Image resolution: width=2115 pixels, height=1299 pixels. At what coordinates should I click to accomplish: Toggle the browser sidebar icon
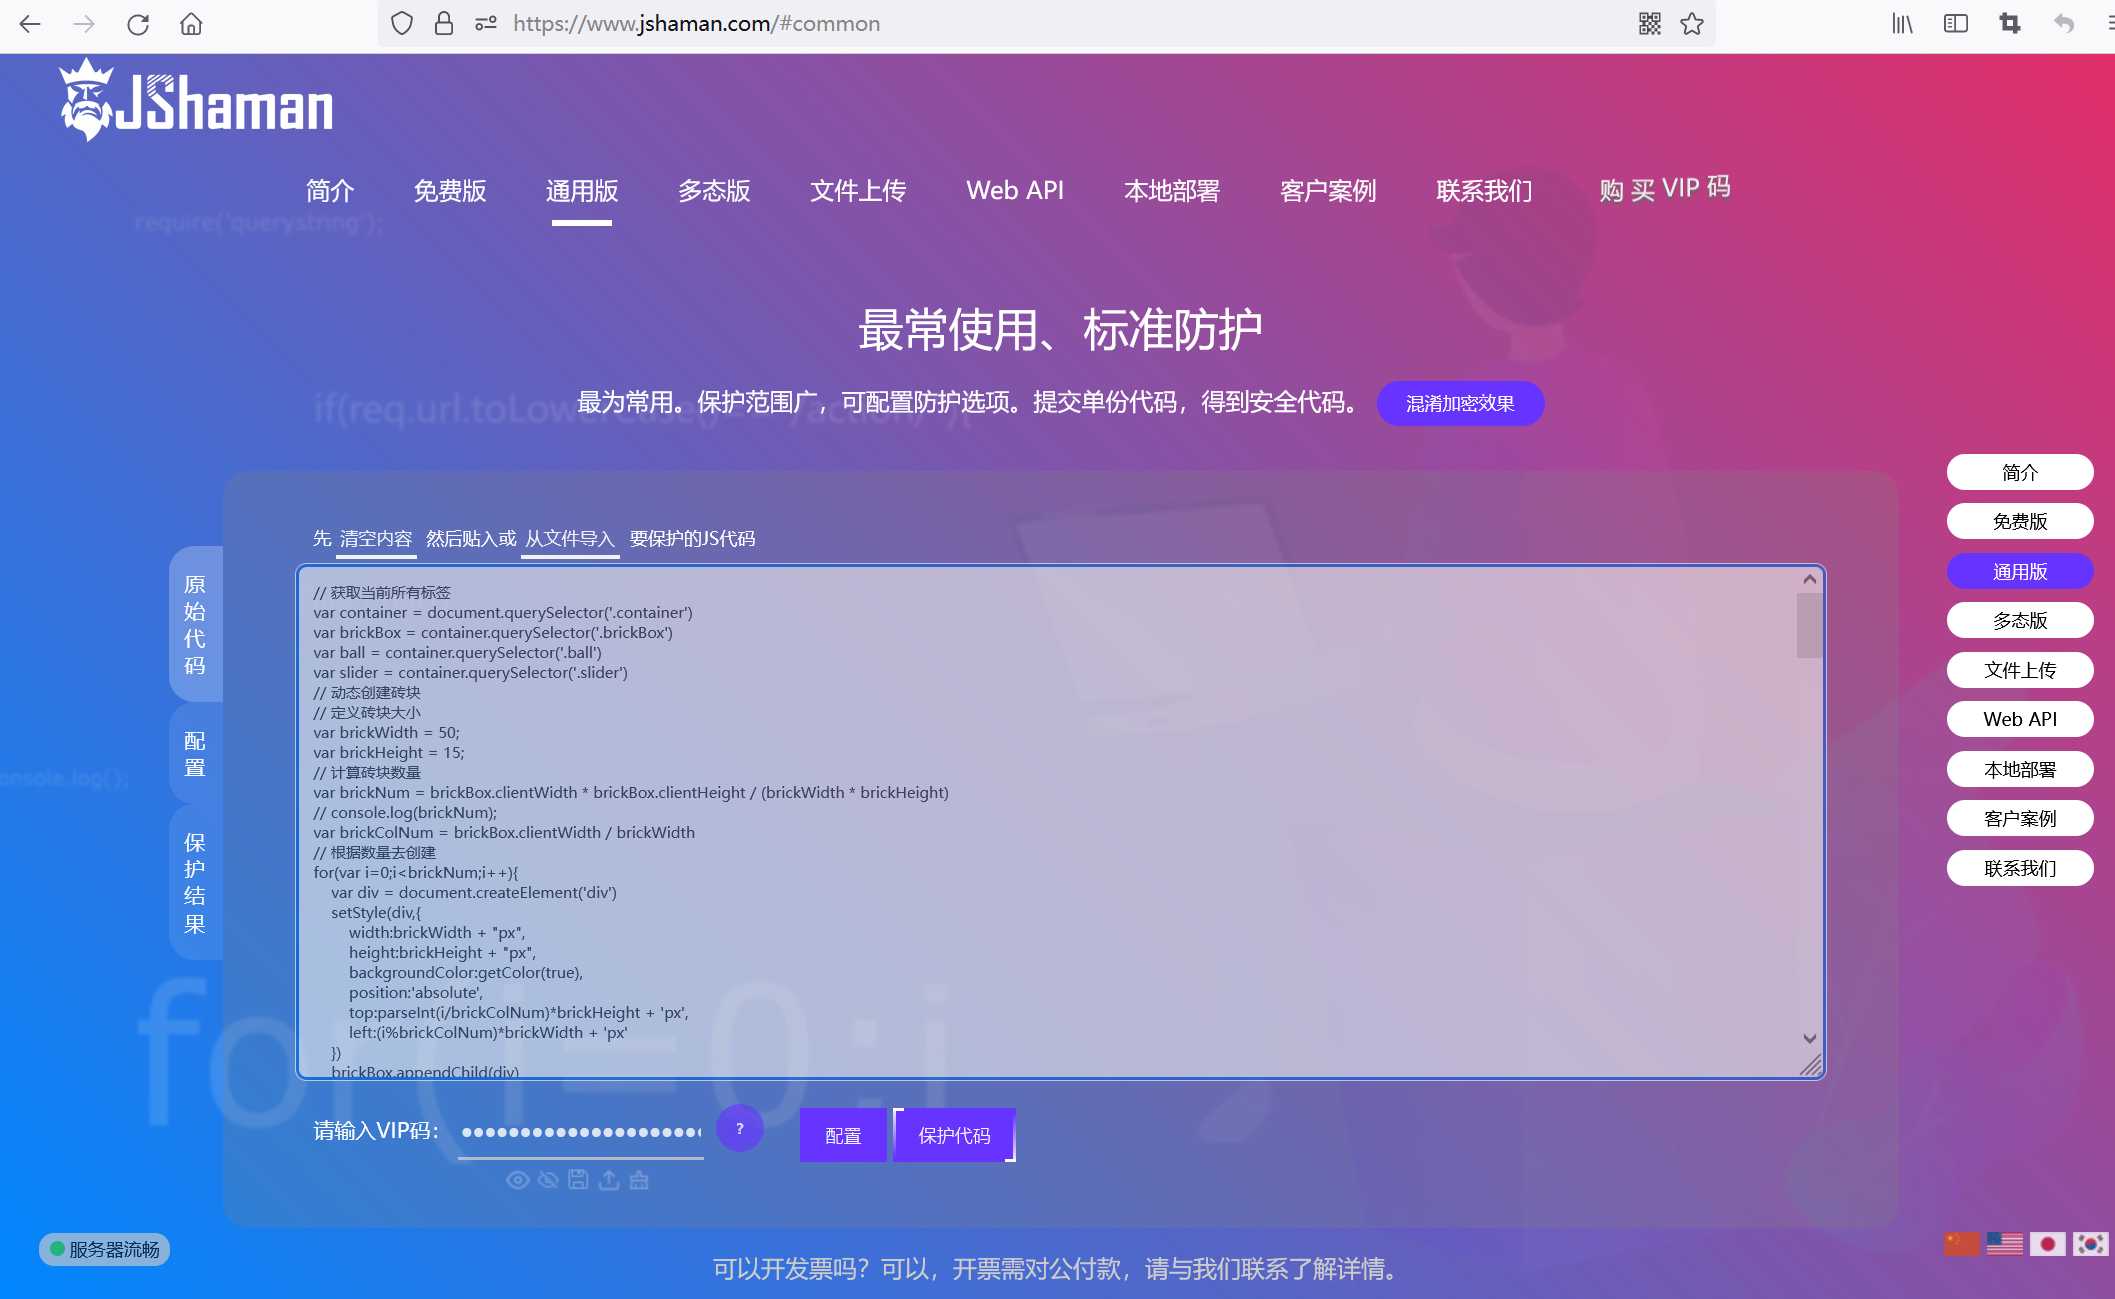[x=1956, y=24]
